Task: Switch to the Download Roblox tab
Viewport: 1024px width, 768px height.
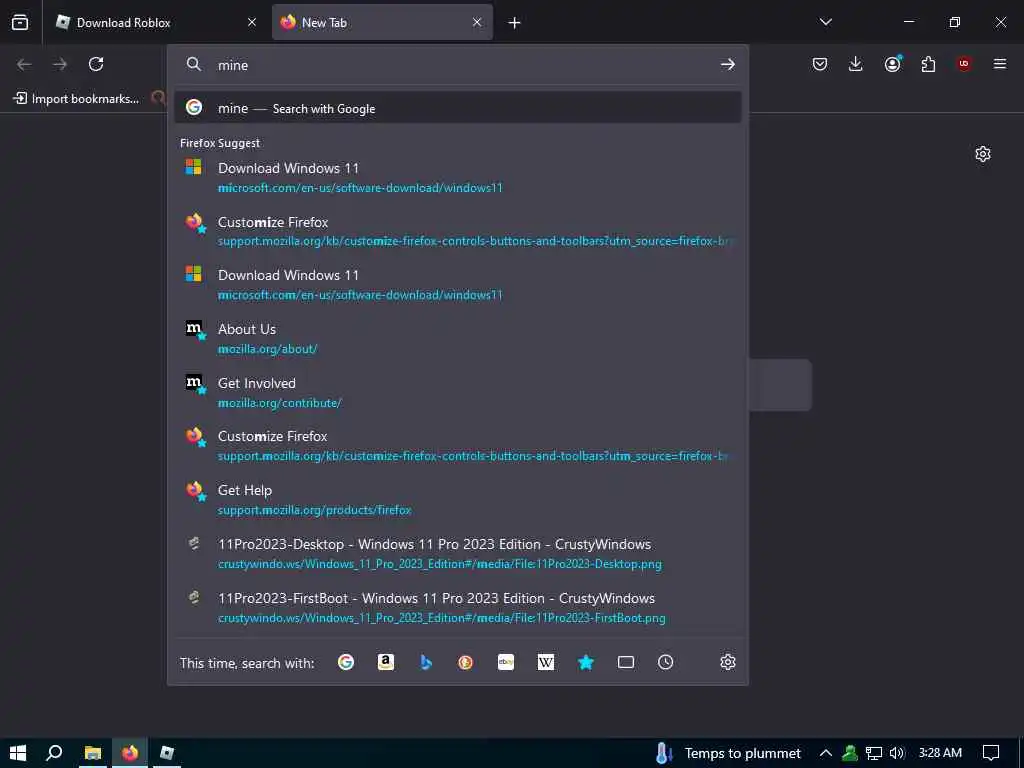Action: 155,22
